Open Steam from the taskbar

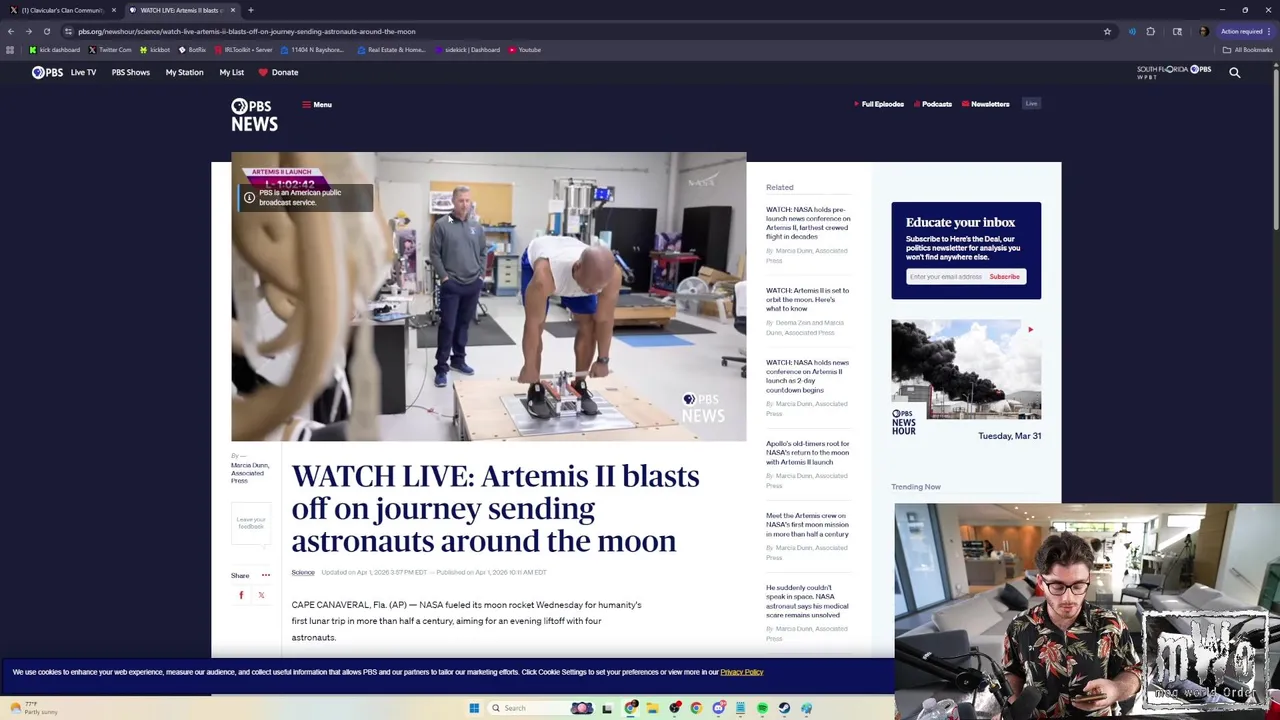click(x=784, y=708)
